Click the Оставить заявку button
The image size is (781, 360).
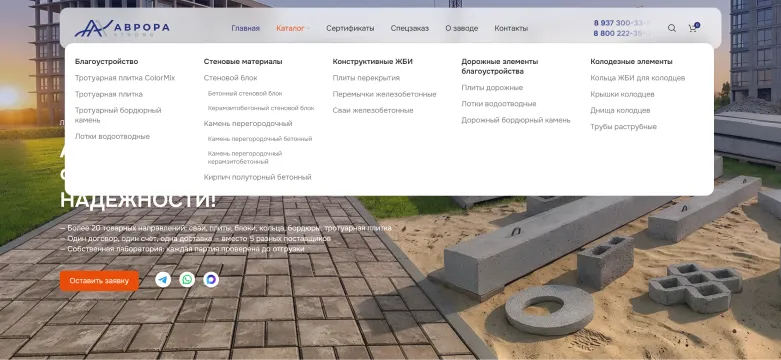tap(99, 281)
